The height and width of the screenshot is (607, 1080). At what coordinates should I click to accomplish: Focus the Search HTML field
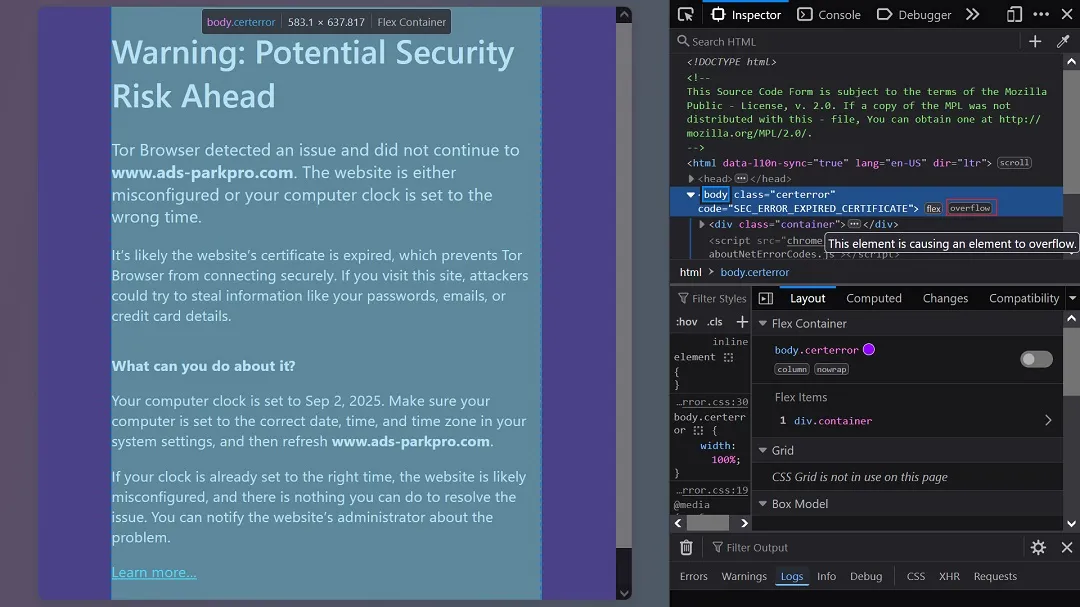point(846,41)
